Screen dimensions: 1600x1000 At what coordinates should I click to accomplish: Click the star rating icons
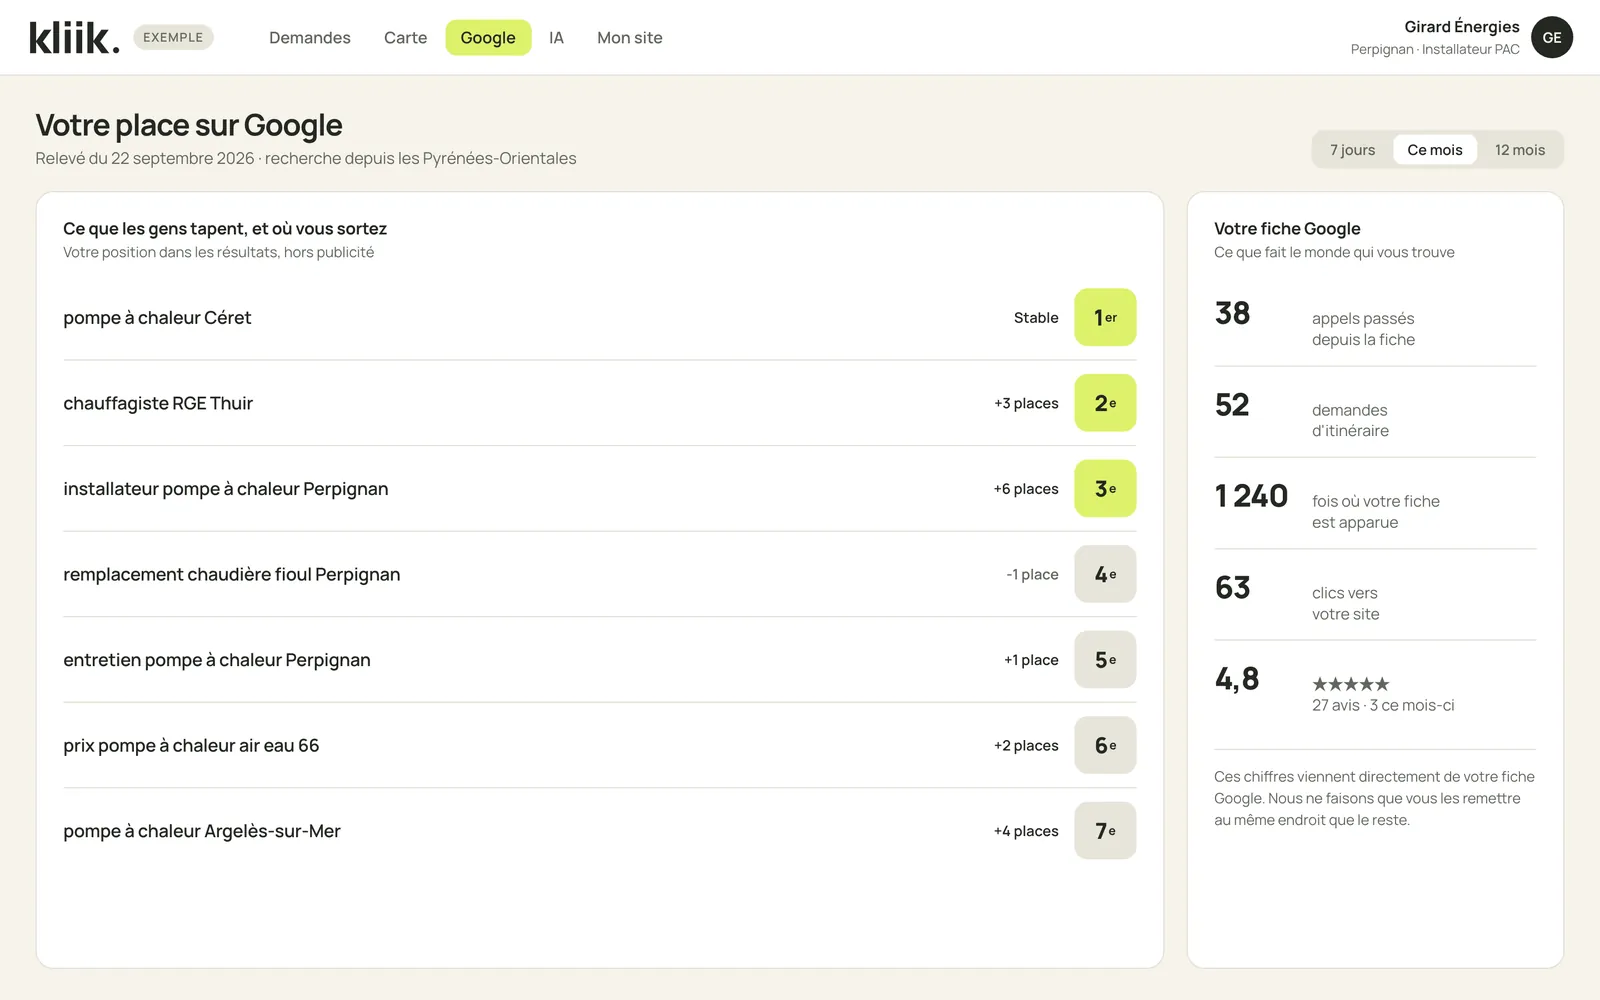(1351, 684)
